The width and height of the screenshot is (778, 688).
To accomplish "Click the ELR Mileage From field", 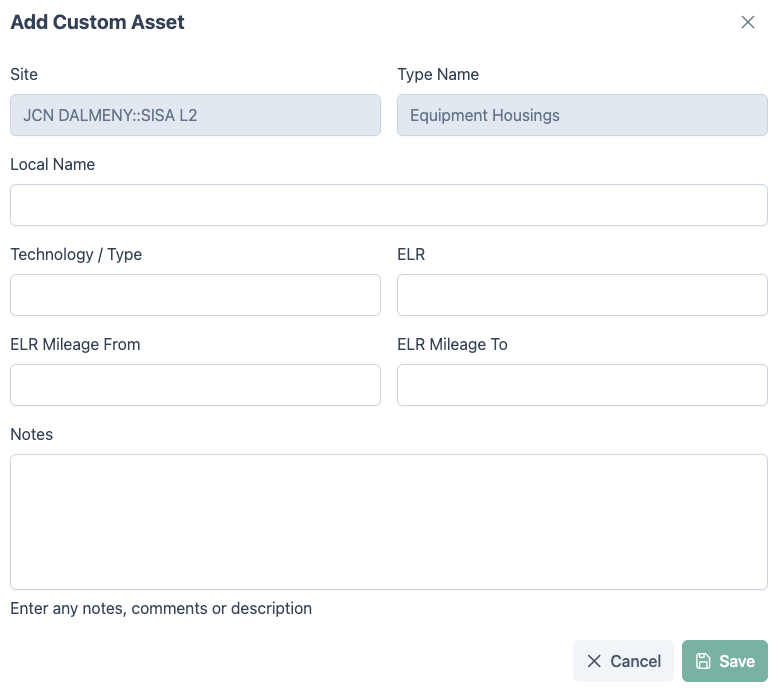I will pyautogui.click(x=195, y=385).
